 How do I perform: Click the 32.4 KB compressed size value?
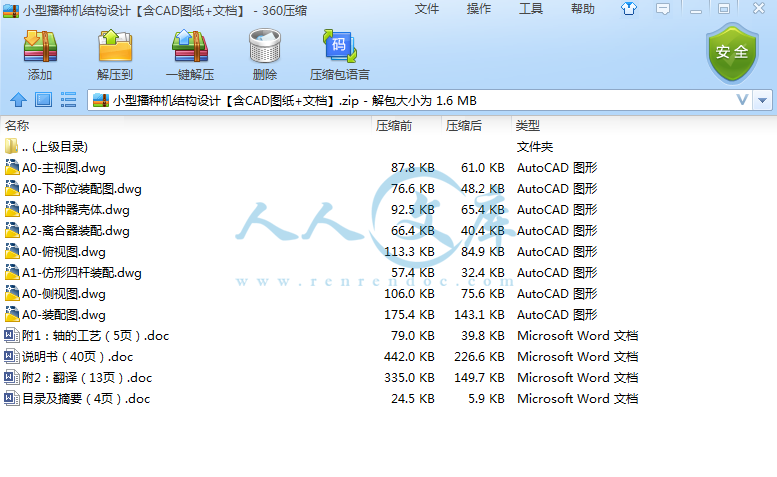(483, 272)
